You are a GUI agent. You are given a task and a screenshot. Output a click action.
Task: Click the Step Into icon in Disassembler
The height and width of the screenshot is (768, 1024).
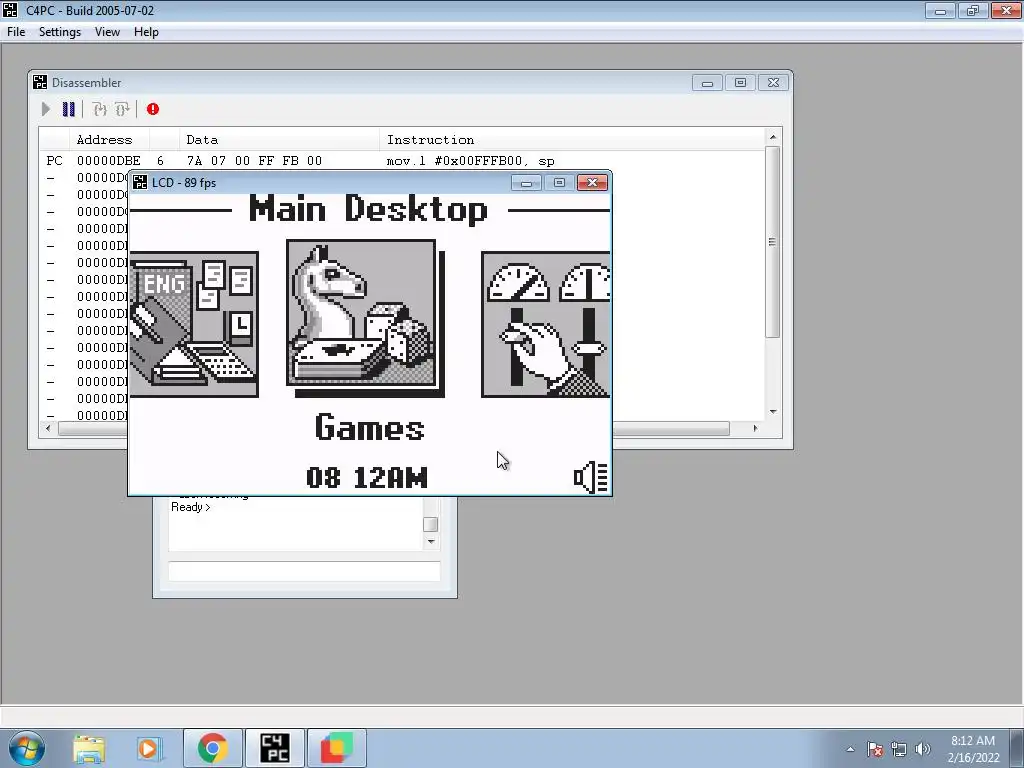pos(99,109)
